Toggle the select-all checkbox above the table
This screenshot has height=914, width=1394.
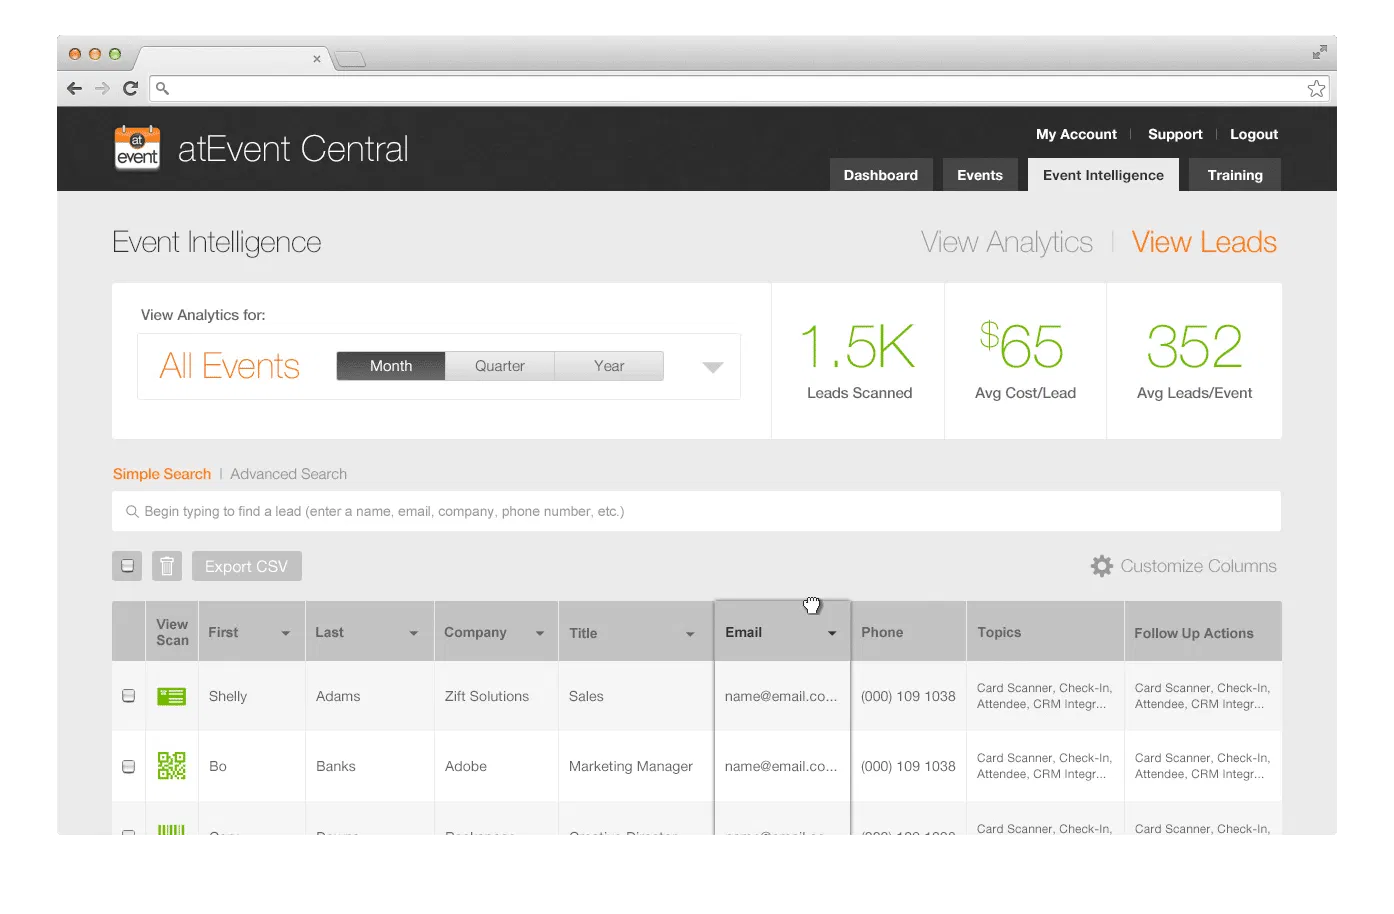tap(127, 566)
